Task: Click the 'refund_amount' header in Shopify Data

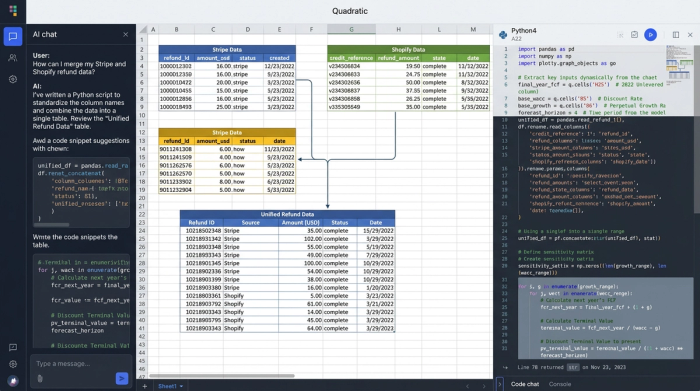Action: (398, 58)
